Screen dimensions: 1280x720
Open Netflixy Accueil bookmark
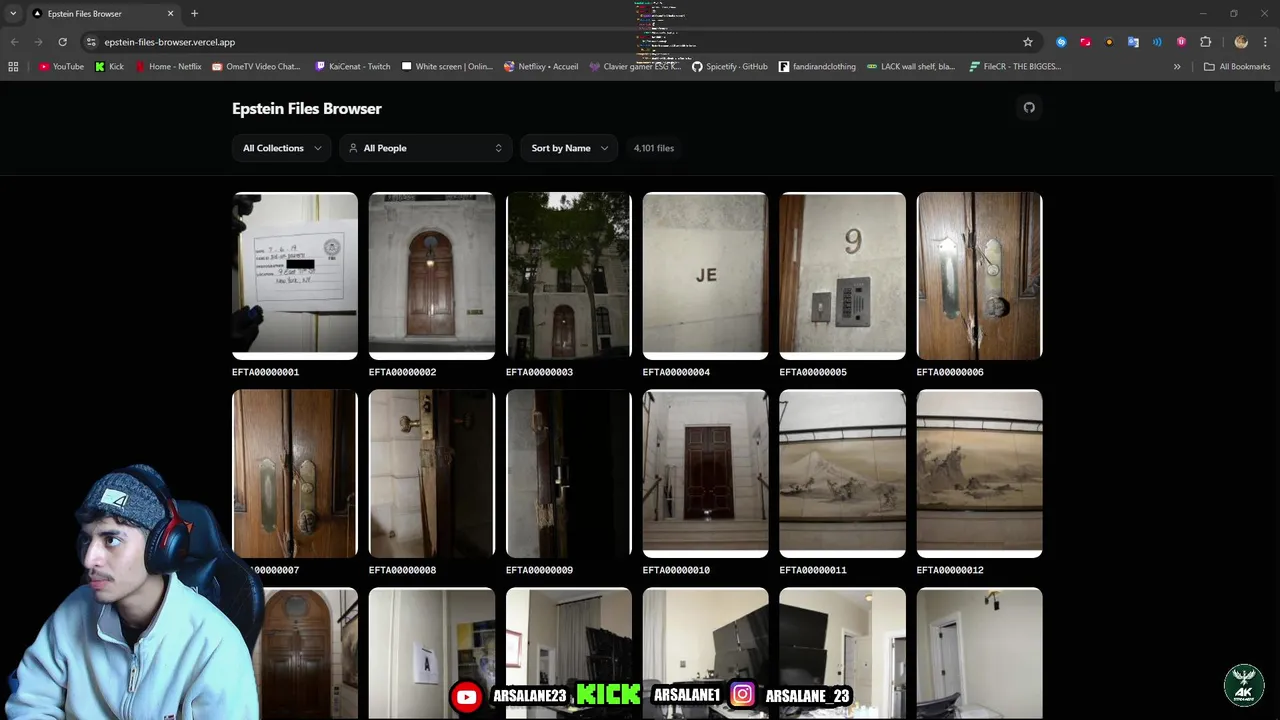pos(541,67)
